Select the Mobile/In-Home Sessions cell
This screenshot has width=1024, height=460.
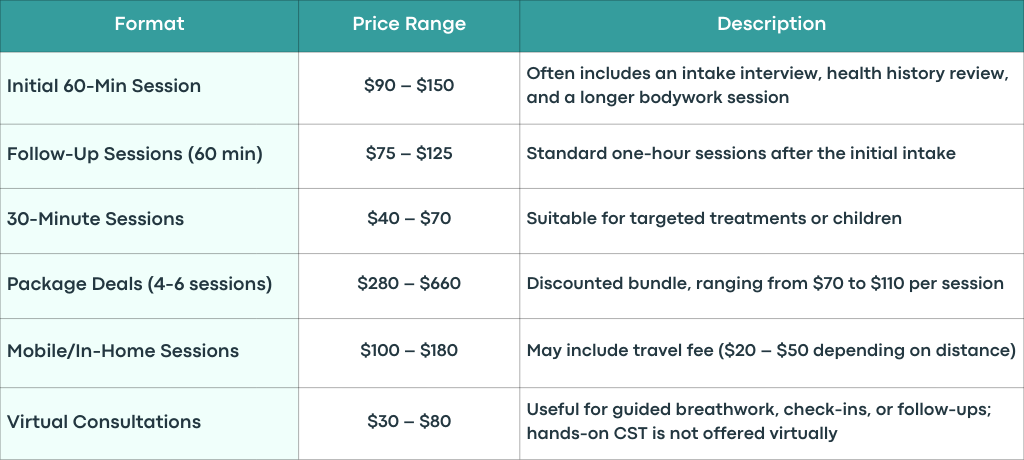coord(149,353)
